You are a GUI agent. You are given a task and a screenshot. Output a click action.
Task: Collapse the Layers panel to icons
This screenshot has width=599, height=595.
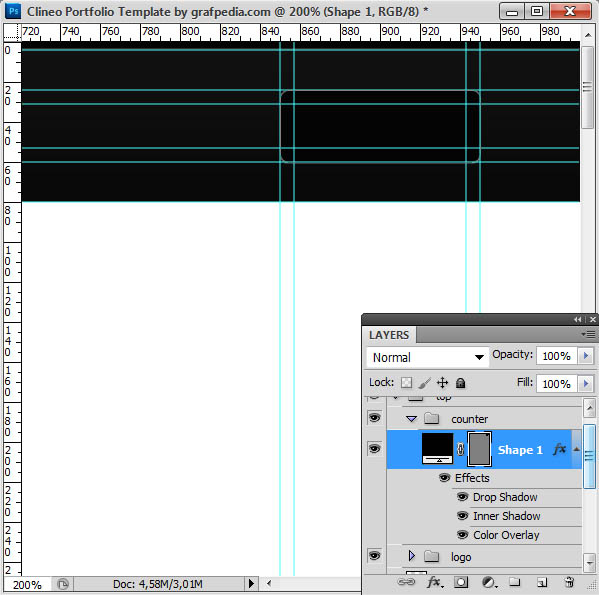[x=578, y=319]
